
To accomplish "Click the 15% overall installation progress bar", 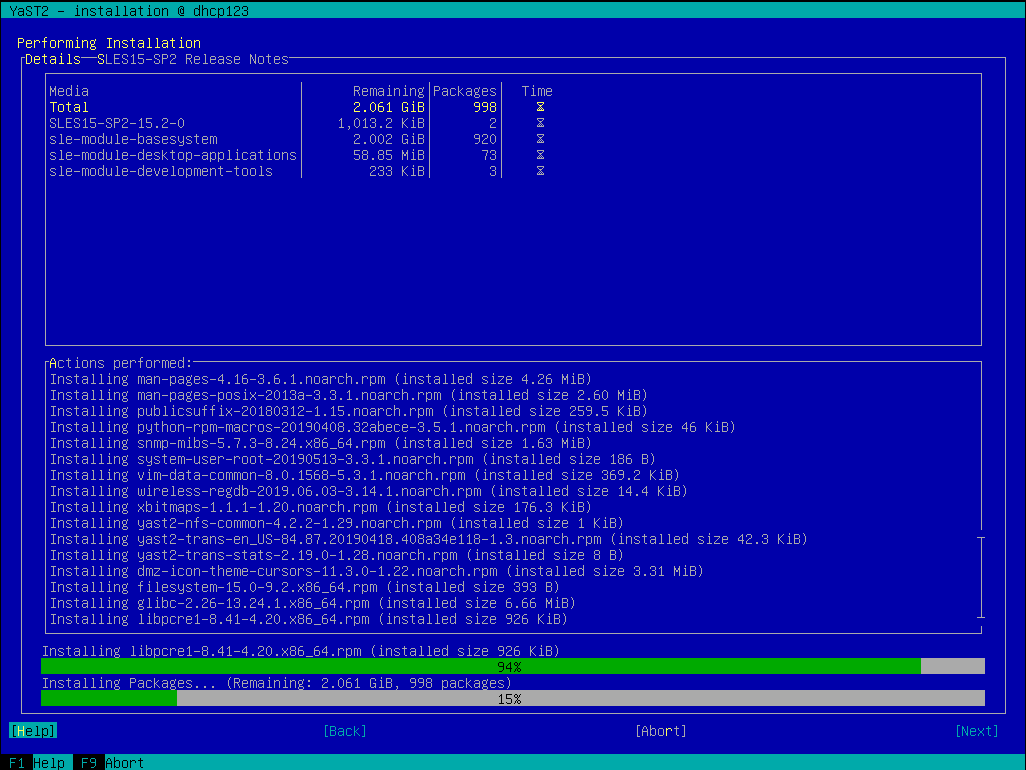I will 512,698.
